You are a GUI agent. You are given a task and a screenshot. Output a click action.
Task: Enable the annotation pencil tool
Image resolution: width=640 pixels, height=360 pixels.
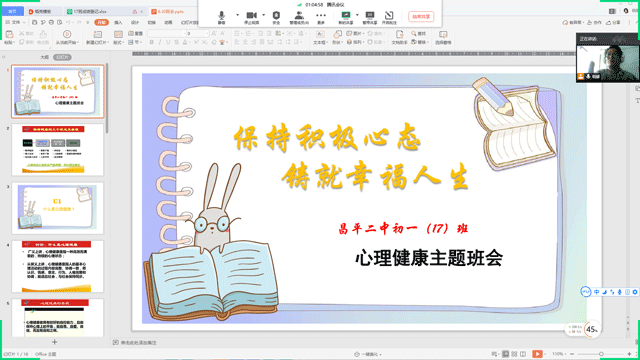(389, 17)
